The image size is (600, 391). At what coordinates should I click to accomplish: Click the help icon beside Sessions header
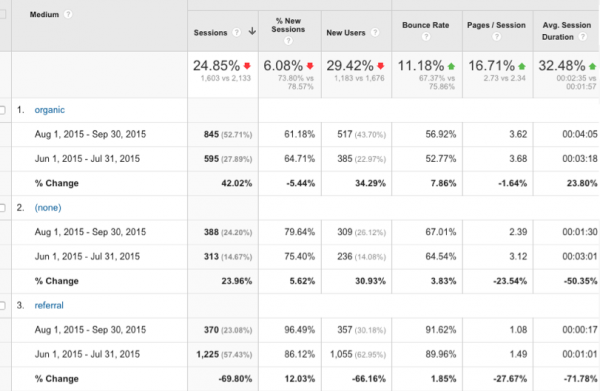point(237,33)
